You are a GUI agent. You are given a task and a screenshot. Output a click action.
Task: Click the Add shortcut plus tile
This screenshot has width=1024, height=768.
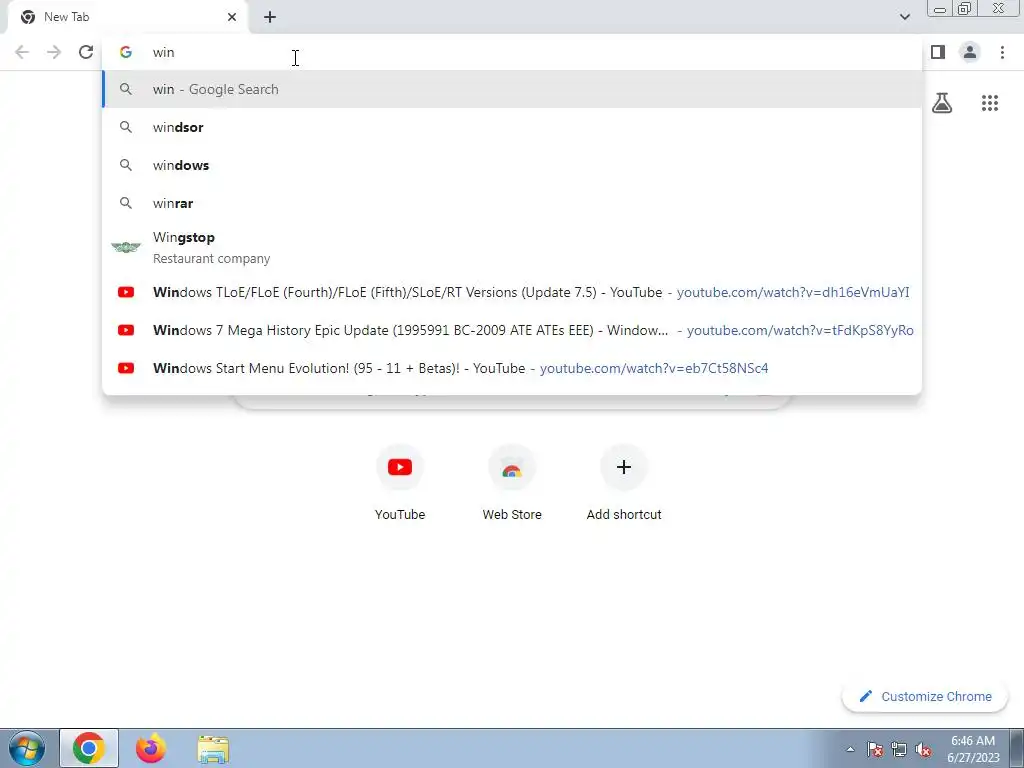tap(624, 483)
